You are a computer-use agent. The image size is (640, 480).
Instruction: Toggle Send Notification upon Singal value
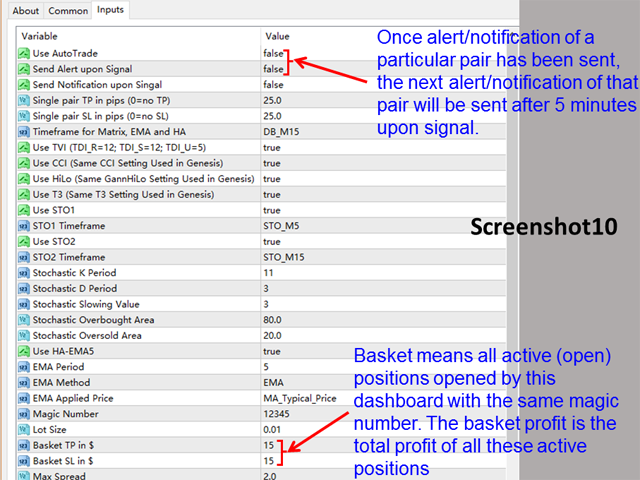pos(273,85)
